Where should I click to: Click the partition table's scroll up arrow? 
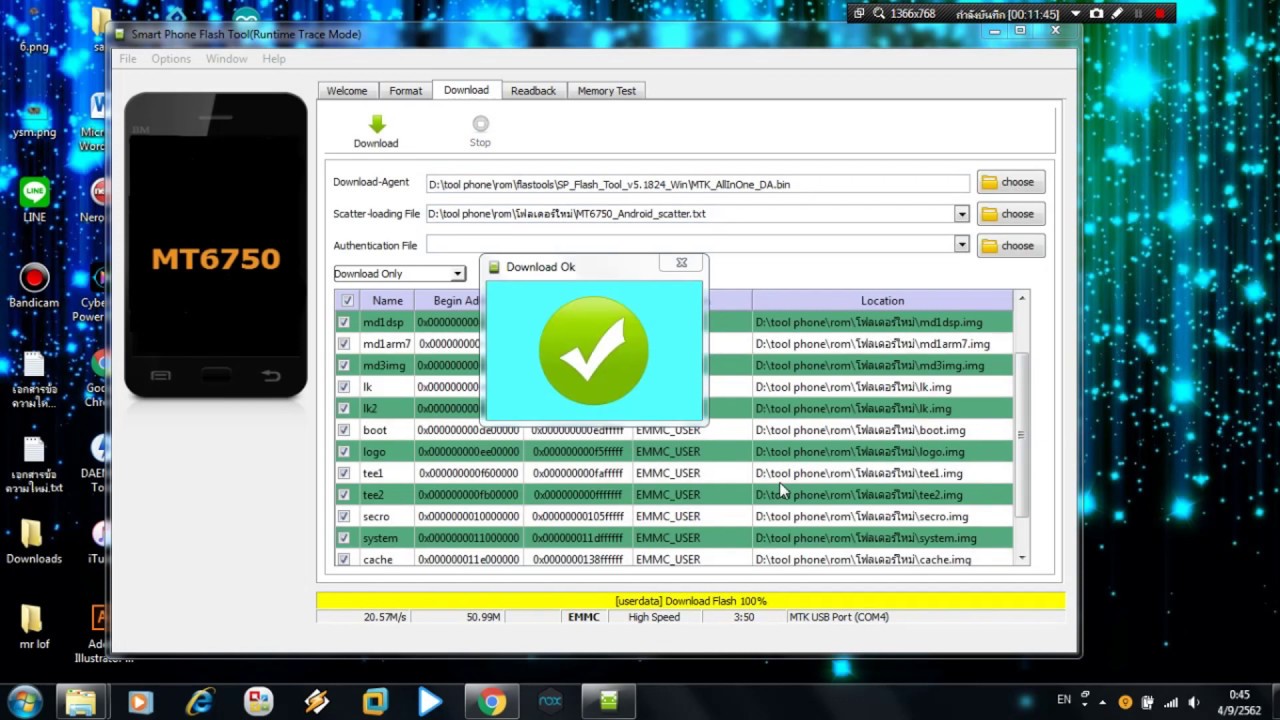point(1021,299)
